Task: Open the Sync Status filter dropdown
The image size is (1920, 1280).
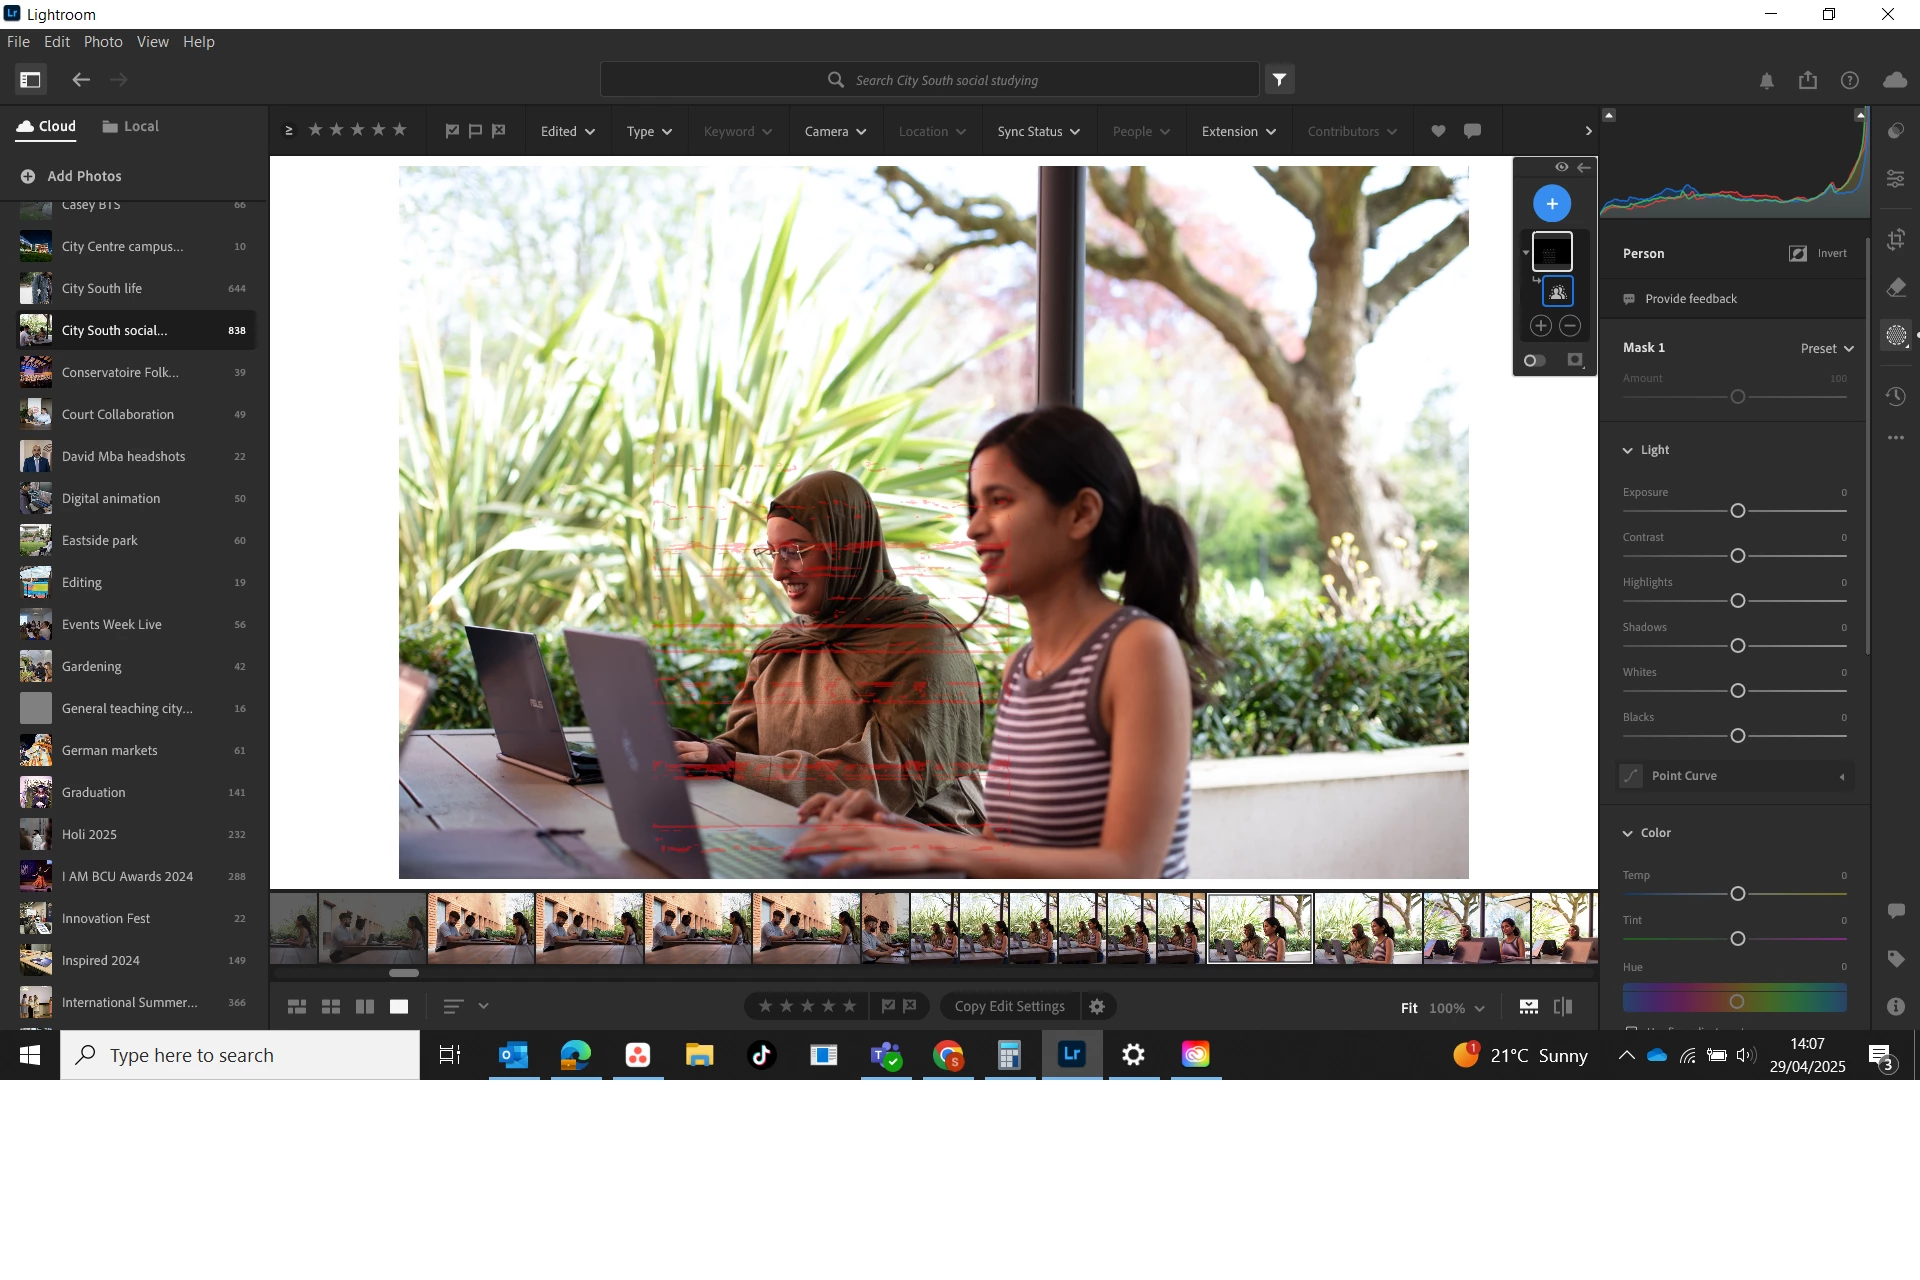Action: tap(1038, 132)
